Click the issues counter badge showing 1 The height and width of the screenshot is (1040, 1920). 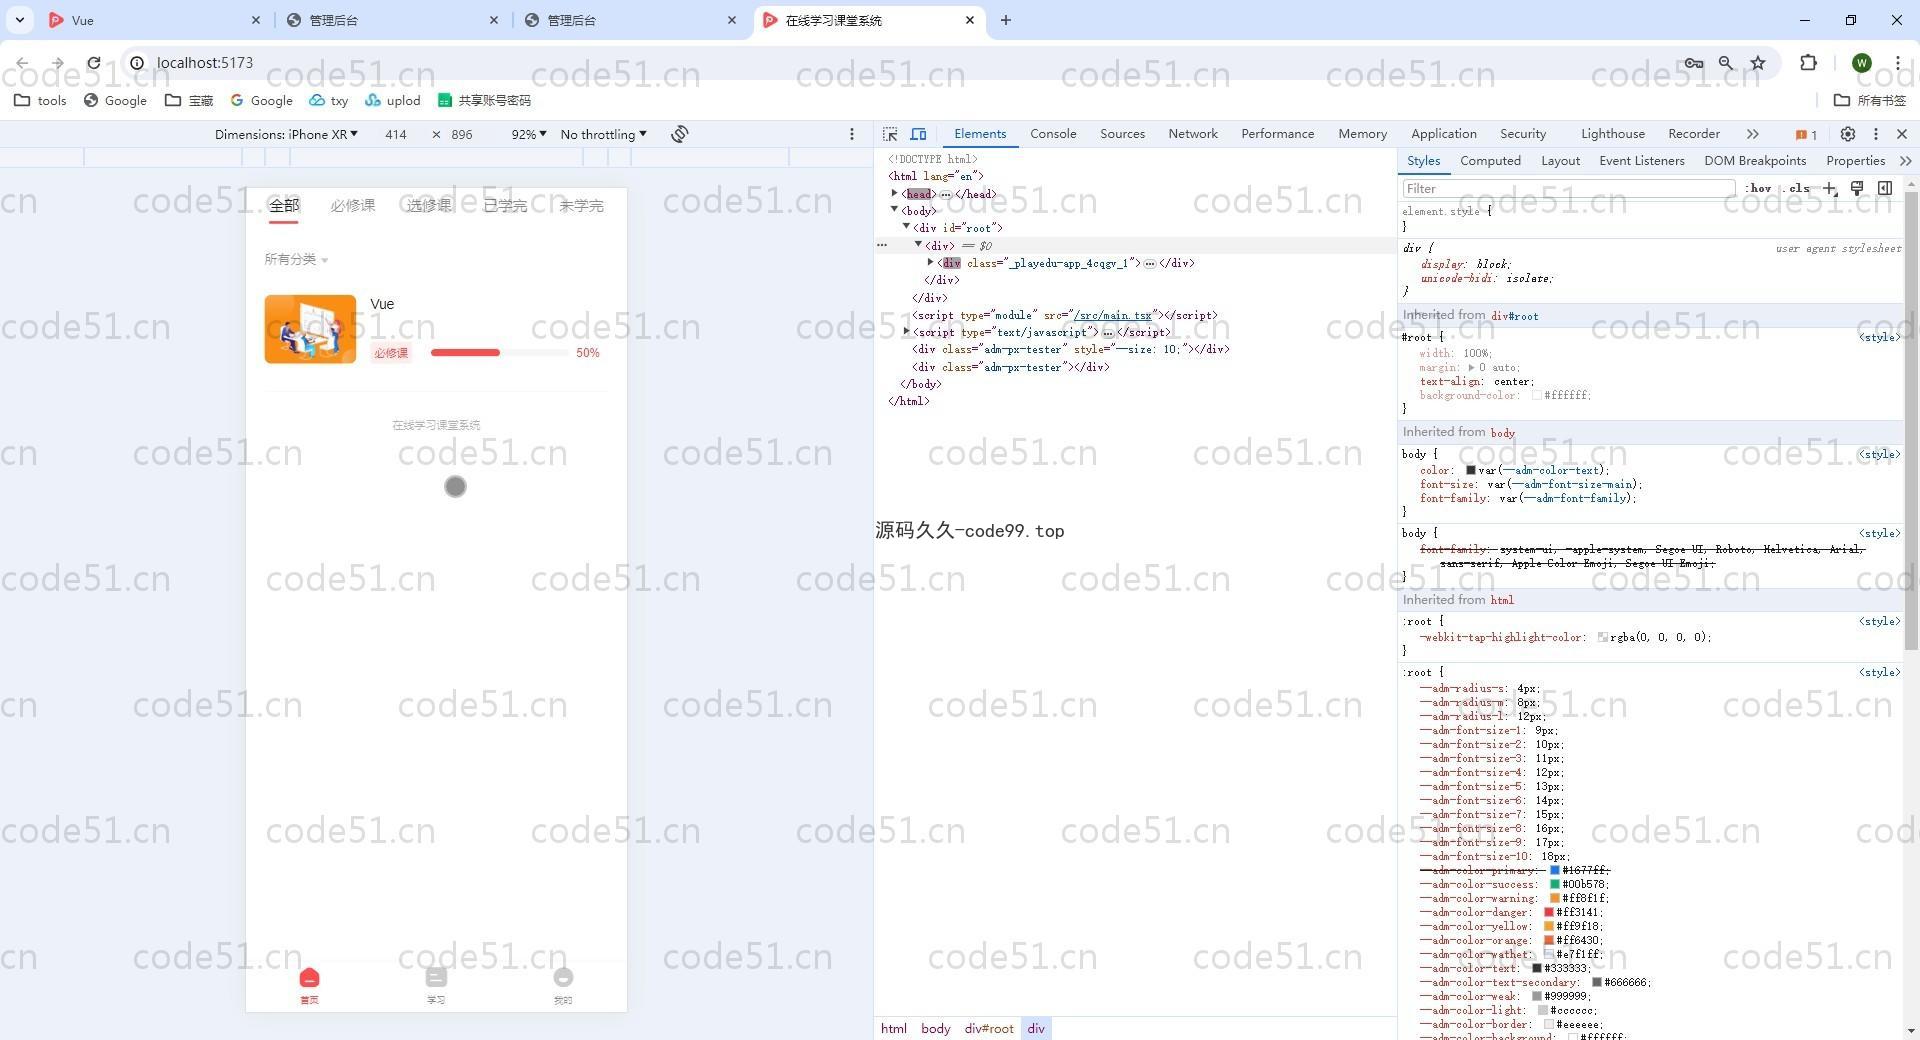pyautogui.click(x=1806, y=135)
